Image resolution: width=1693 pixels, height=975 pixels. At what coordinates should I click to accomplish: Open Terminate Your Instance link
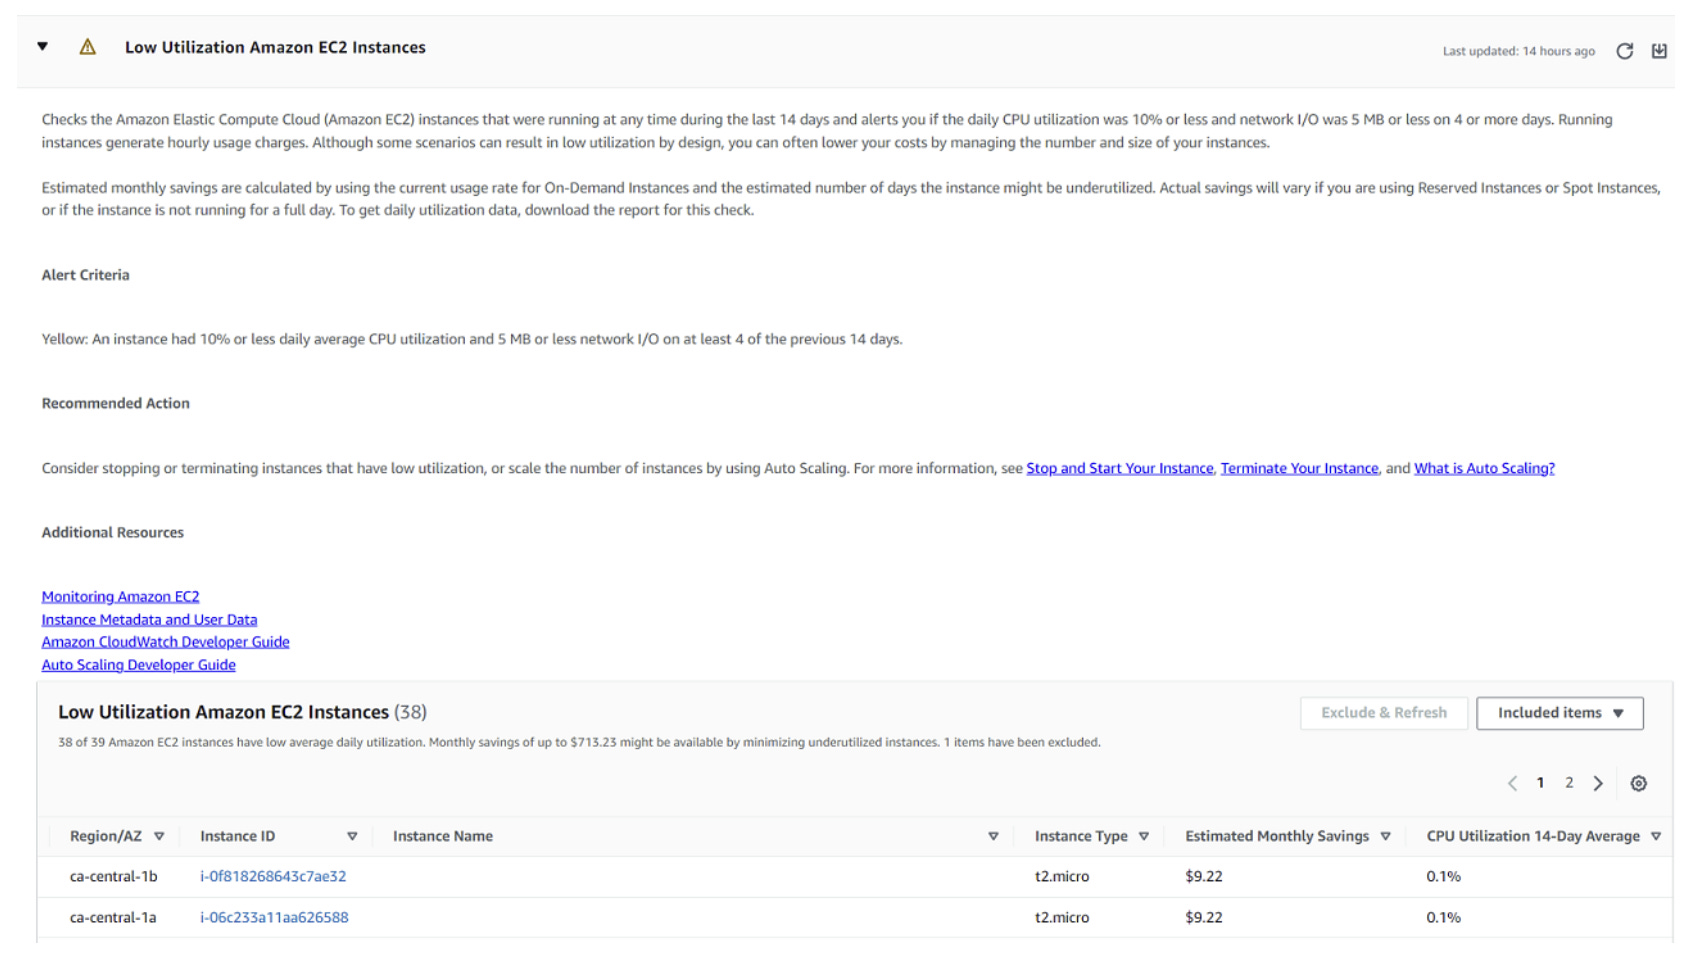tap(1299, 468)
